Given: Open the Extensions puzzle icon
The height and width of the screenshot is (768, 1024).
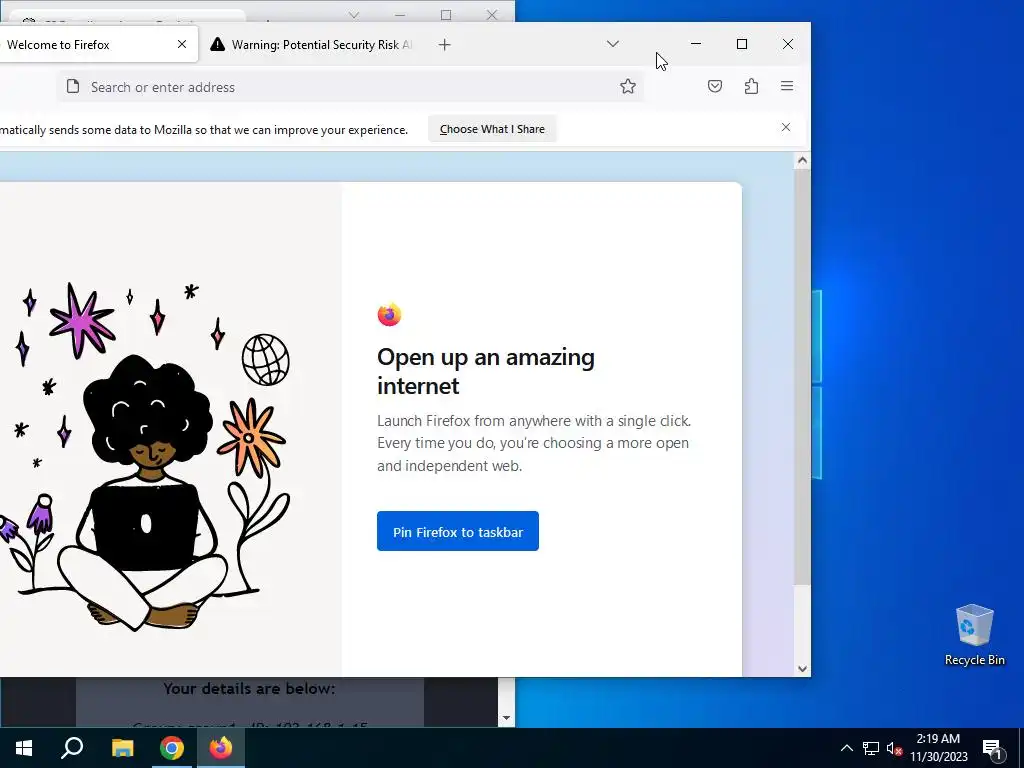Looking at the screenshot, I should coord(751,86).
